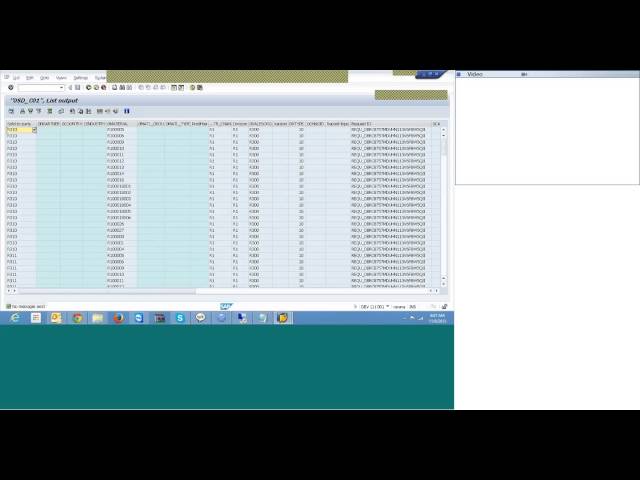Click the Save icon in standard toolbar
The image size is (640, 480).
[x=78, y=87]
